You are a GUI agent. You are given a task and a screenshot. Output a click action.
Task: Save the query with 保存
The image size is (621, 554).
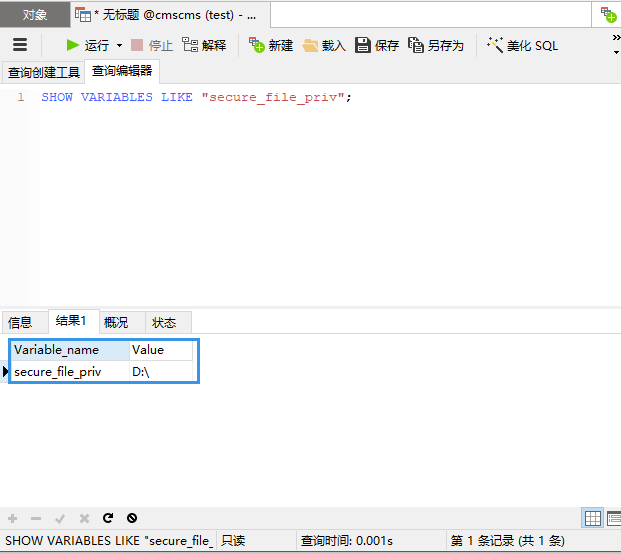pyautogui.click(x=377, y=45)
